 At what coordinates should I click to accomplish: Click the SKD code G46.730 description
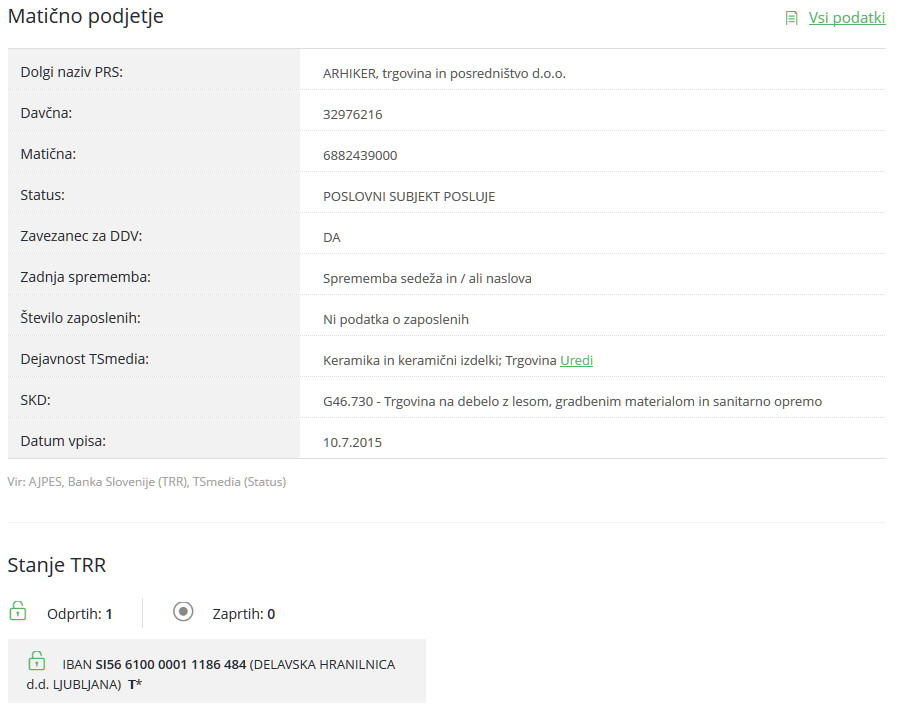[572, 401]
